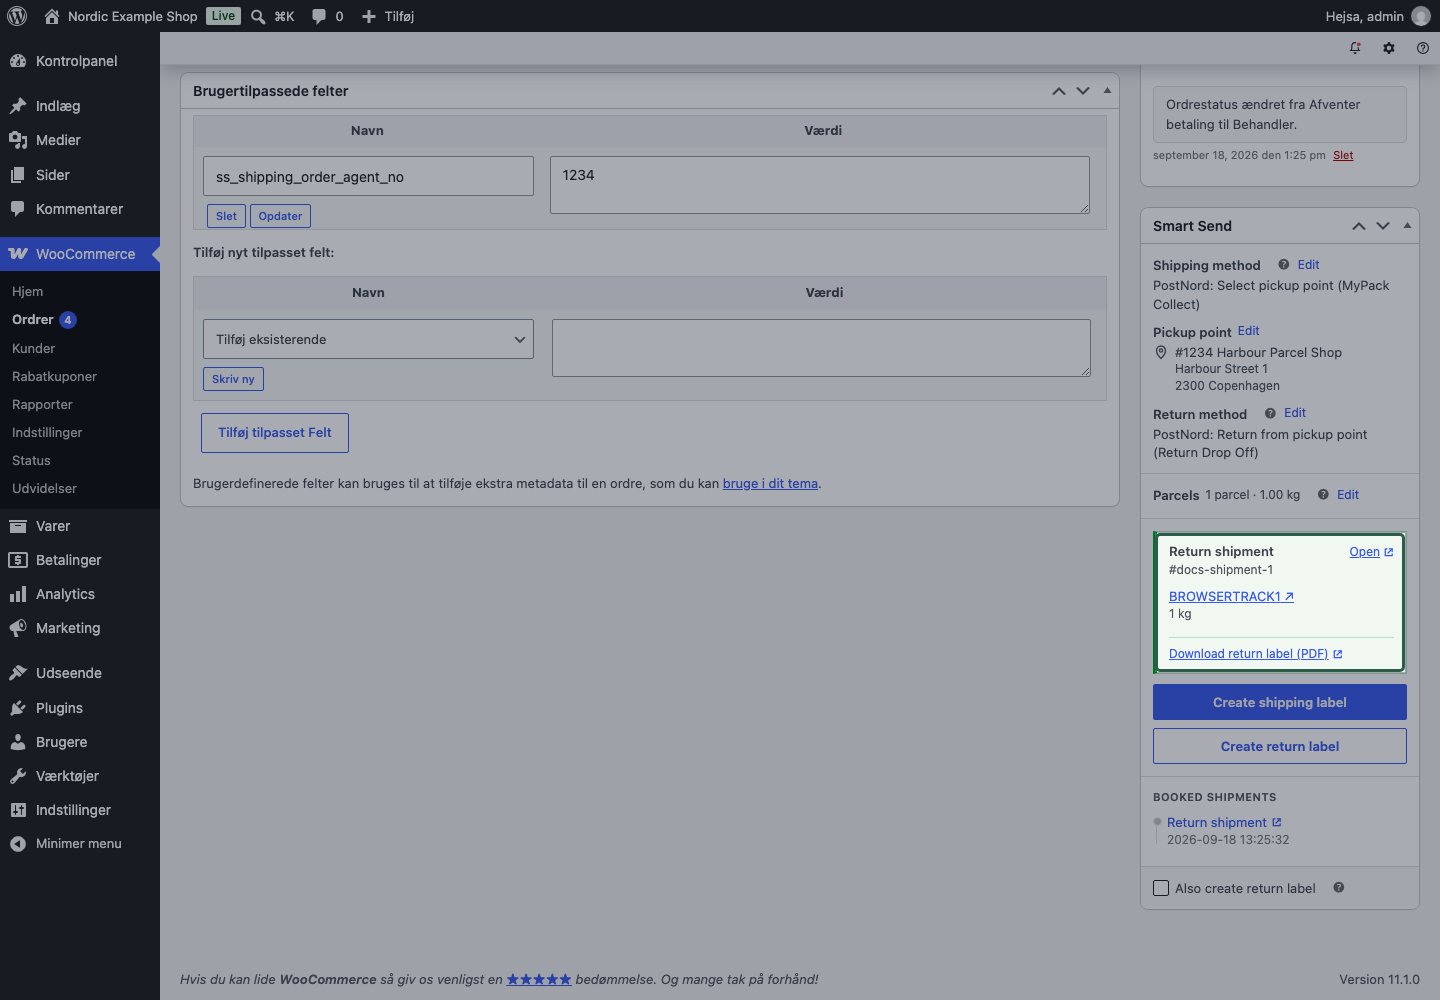
Task: Click the help question mark icon in header
Action: 1423,48
